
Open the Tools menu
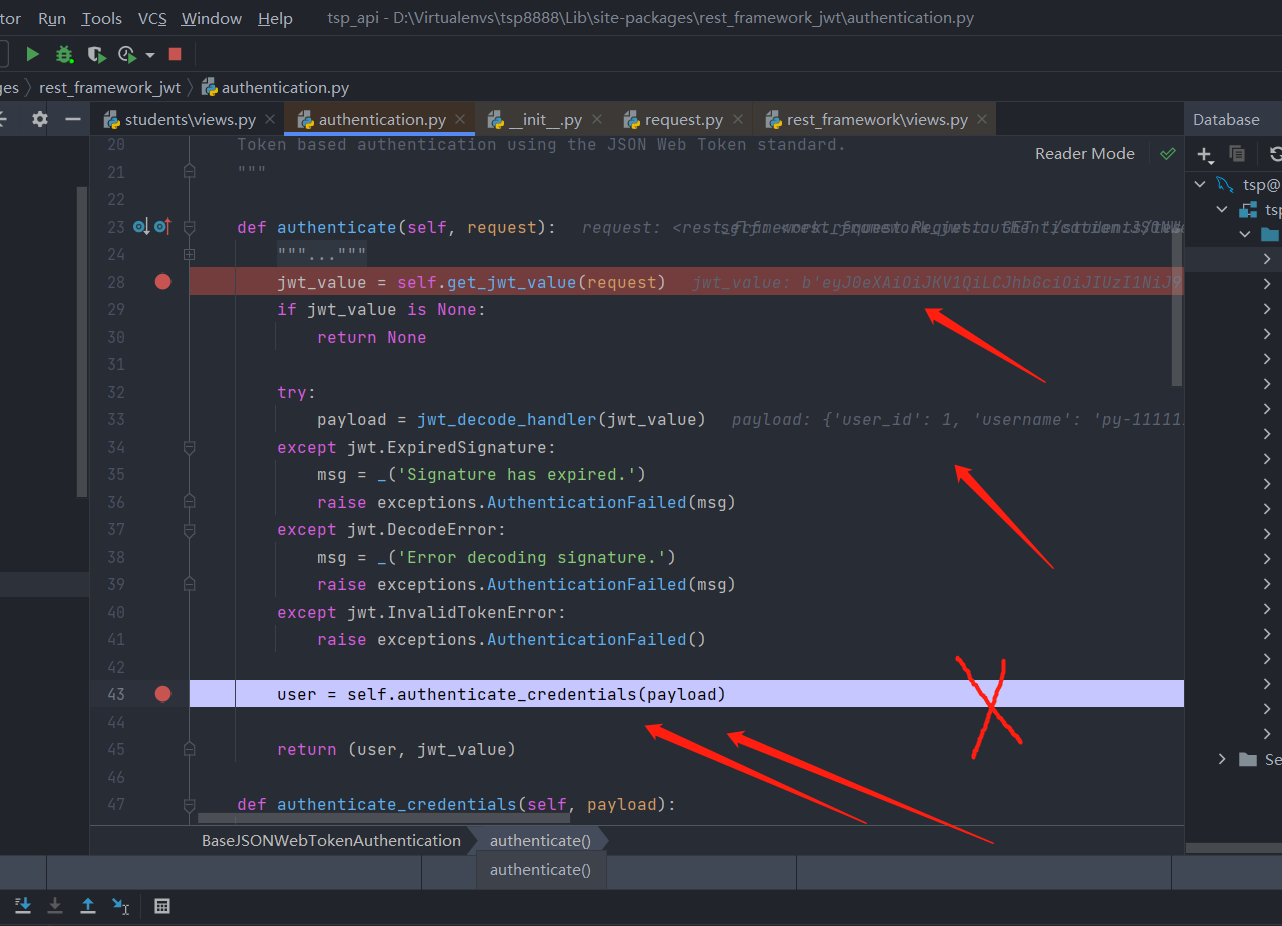[101, 18]
